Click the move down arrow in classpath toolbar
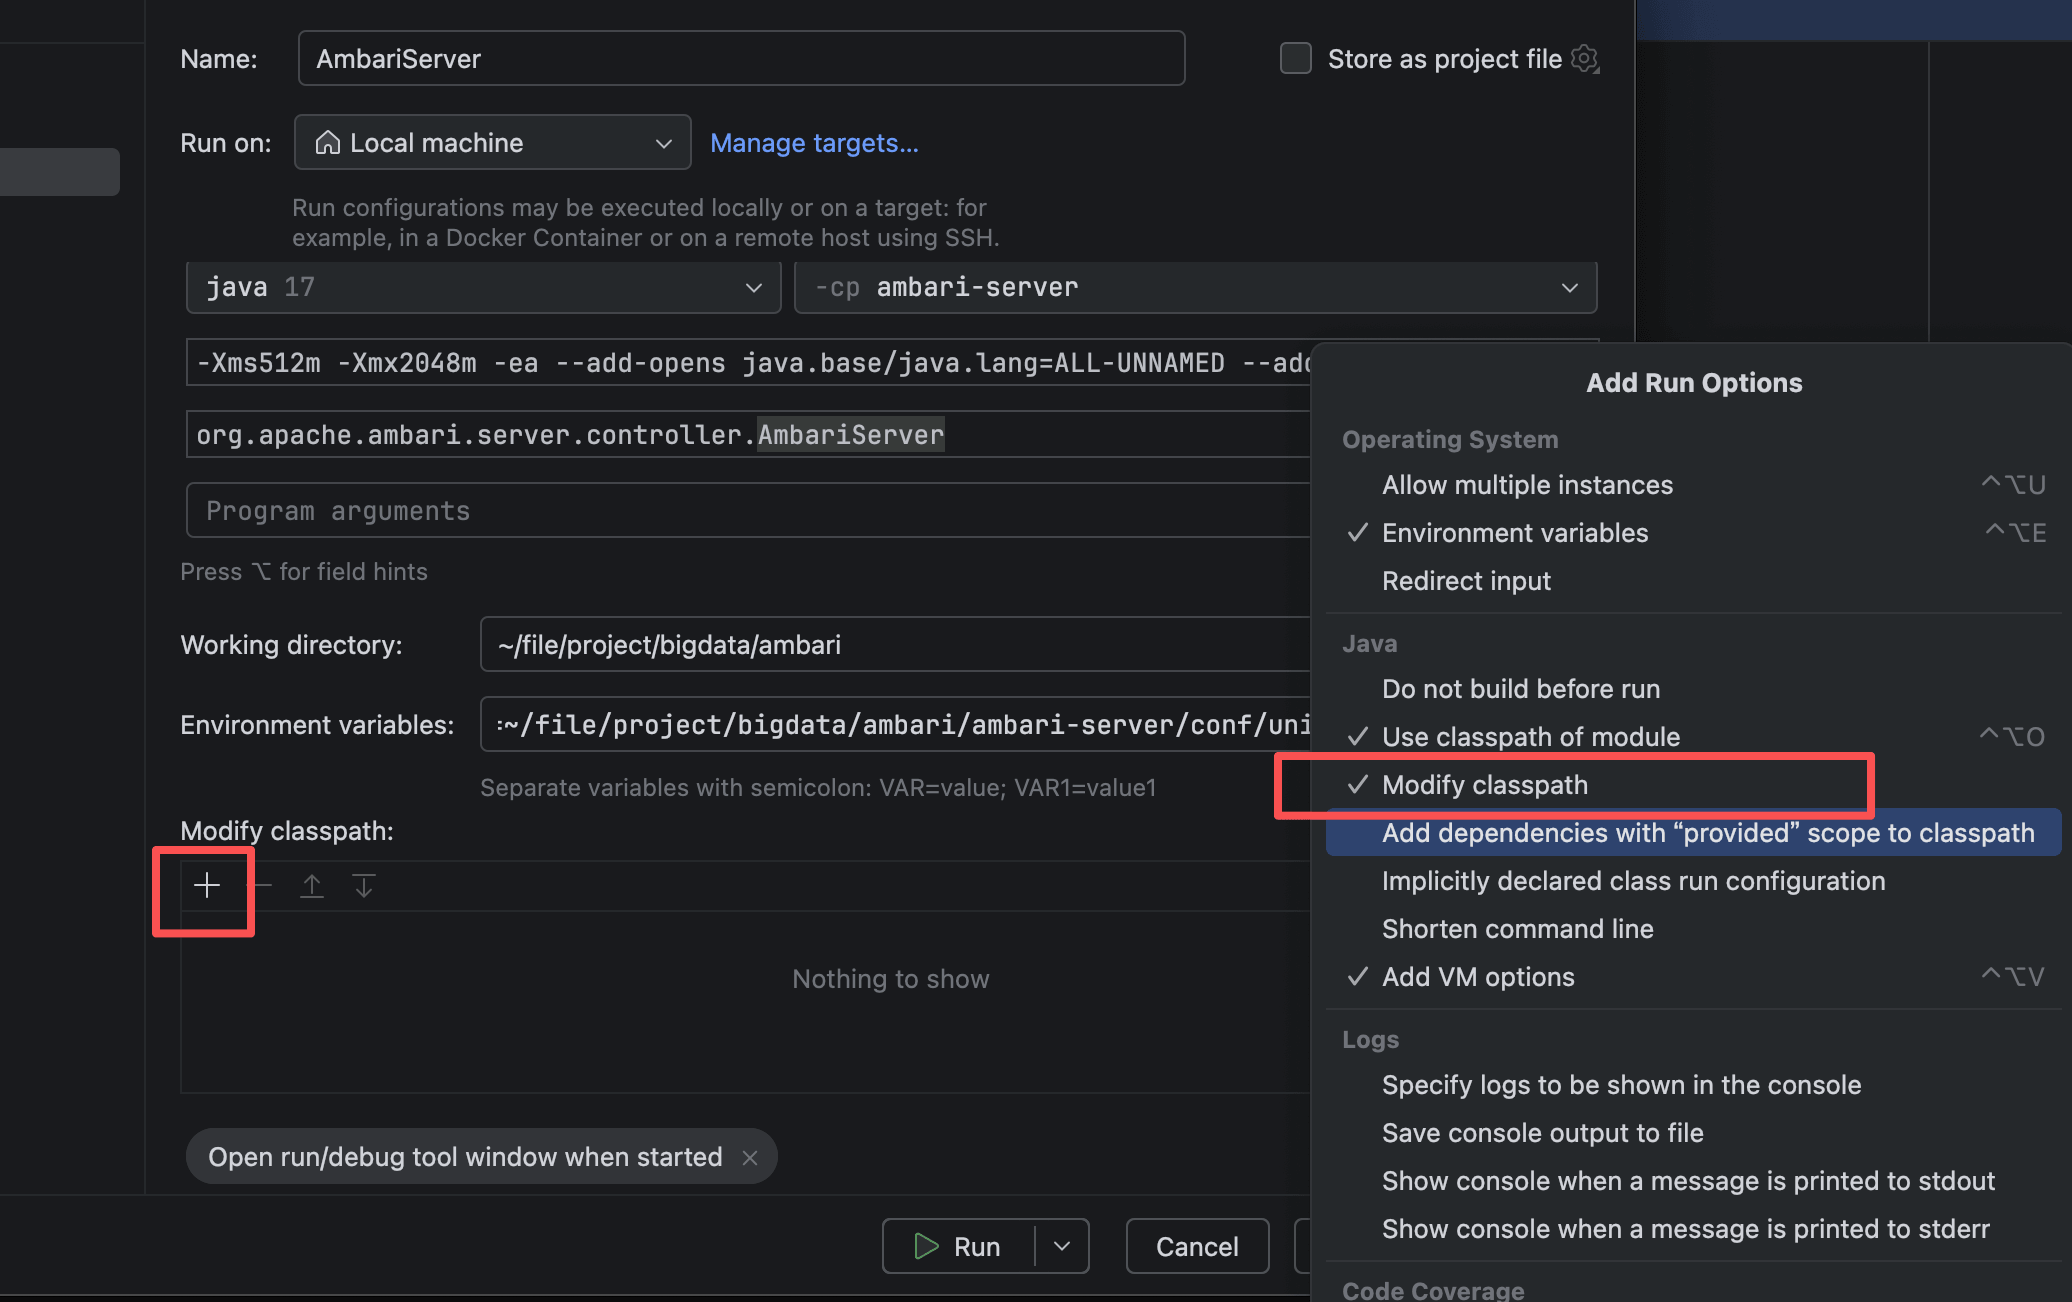The height and width of the screenshot is (1302, 2072). [x=364, y=886]
